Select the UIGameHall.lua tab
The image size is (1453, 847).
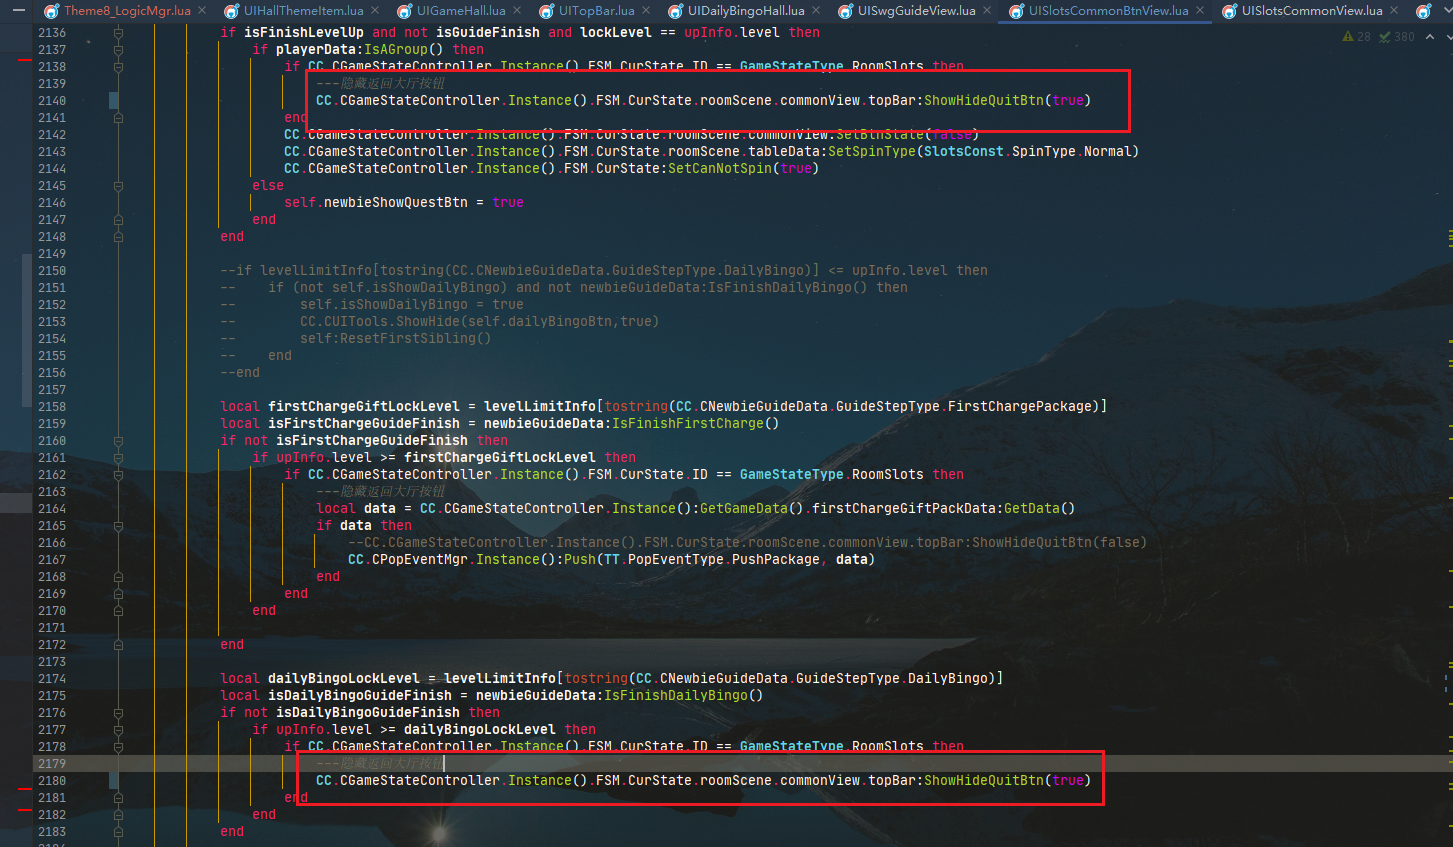click(x=461, y=11)
